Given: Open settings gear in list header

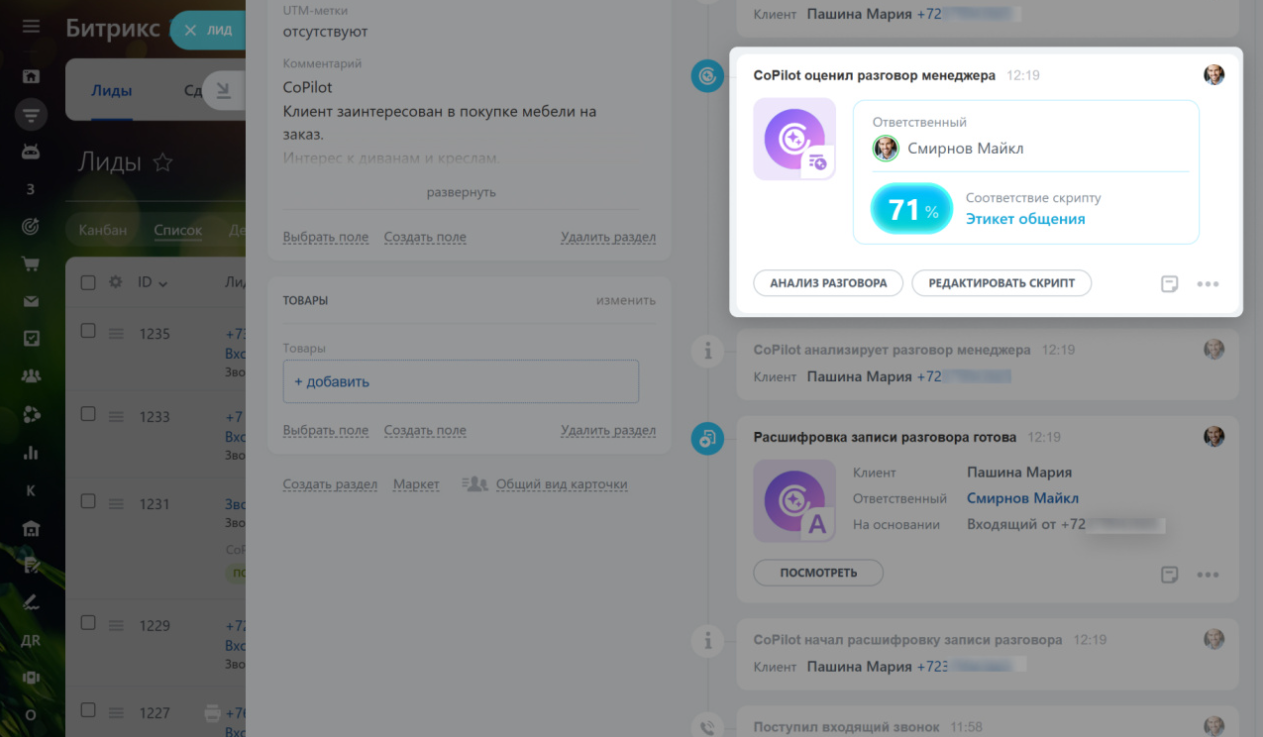Looking at the screenshot, I should point(115,283).
